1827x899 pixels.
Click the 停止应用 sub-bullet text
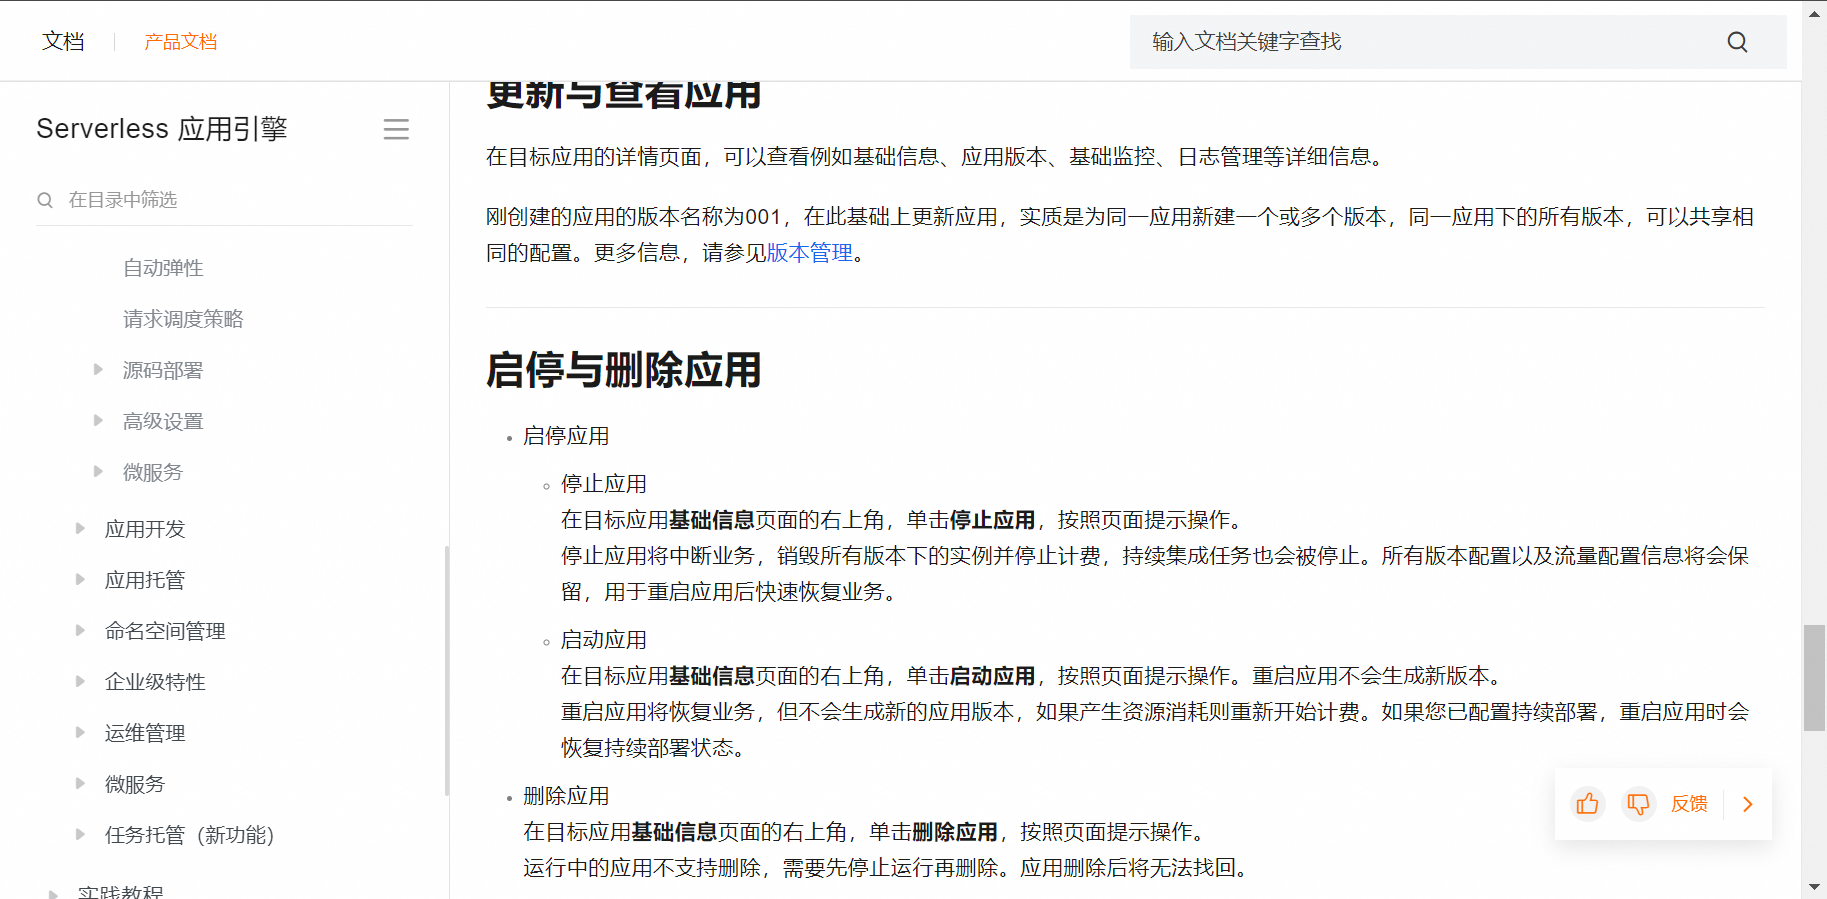pyautogui.click(x=603, y=484)
